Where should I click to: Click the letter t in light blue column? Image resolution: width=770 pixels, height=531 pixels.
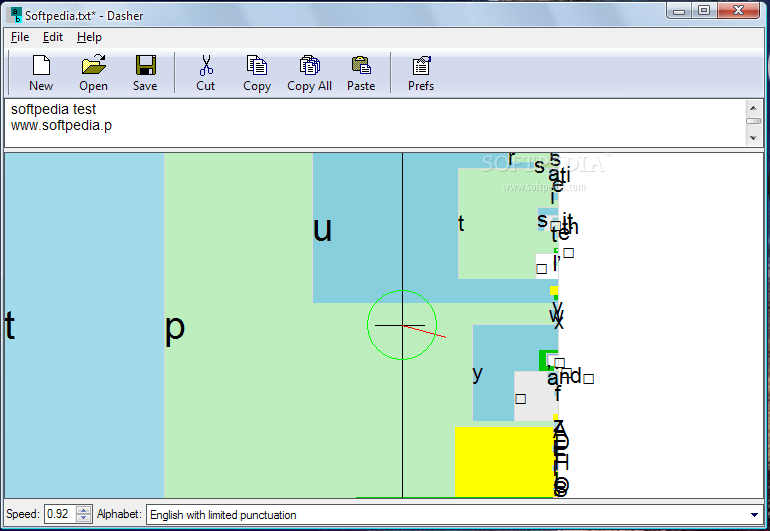click(10, 325)
